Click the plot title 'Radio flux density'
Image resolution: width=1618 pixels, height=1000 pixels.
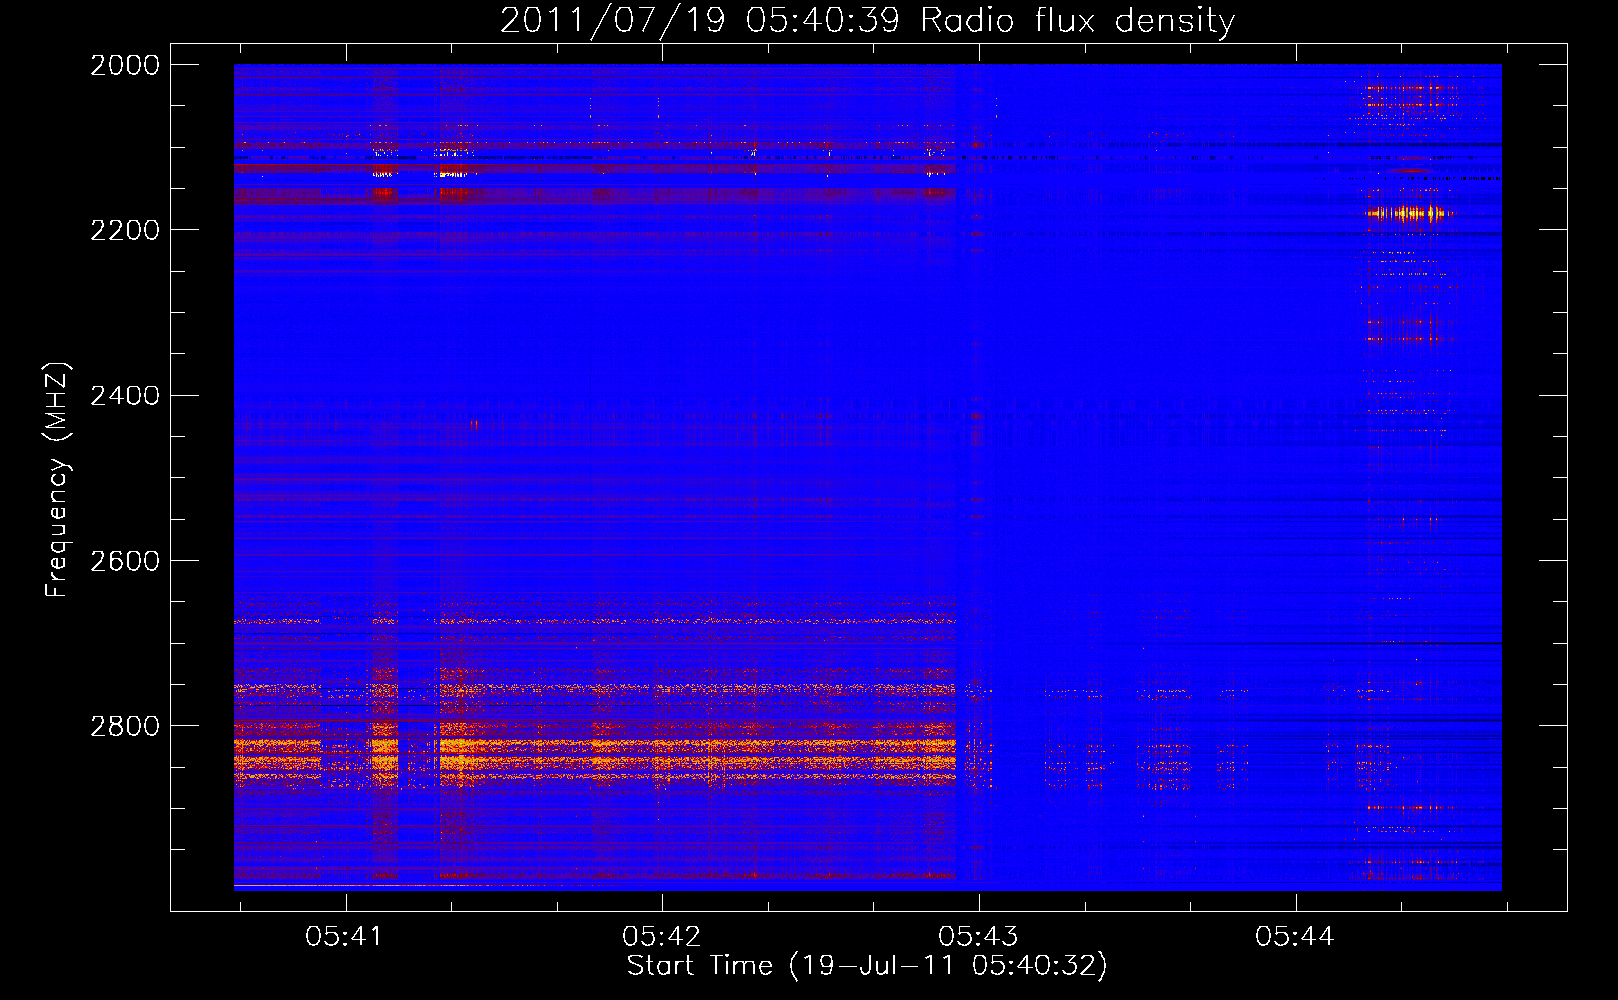coord(1077,21)
